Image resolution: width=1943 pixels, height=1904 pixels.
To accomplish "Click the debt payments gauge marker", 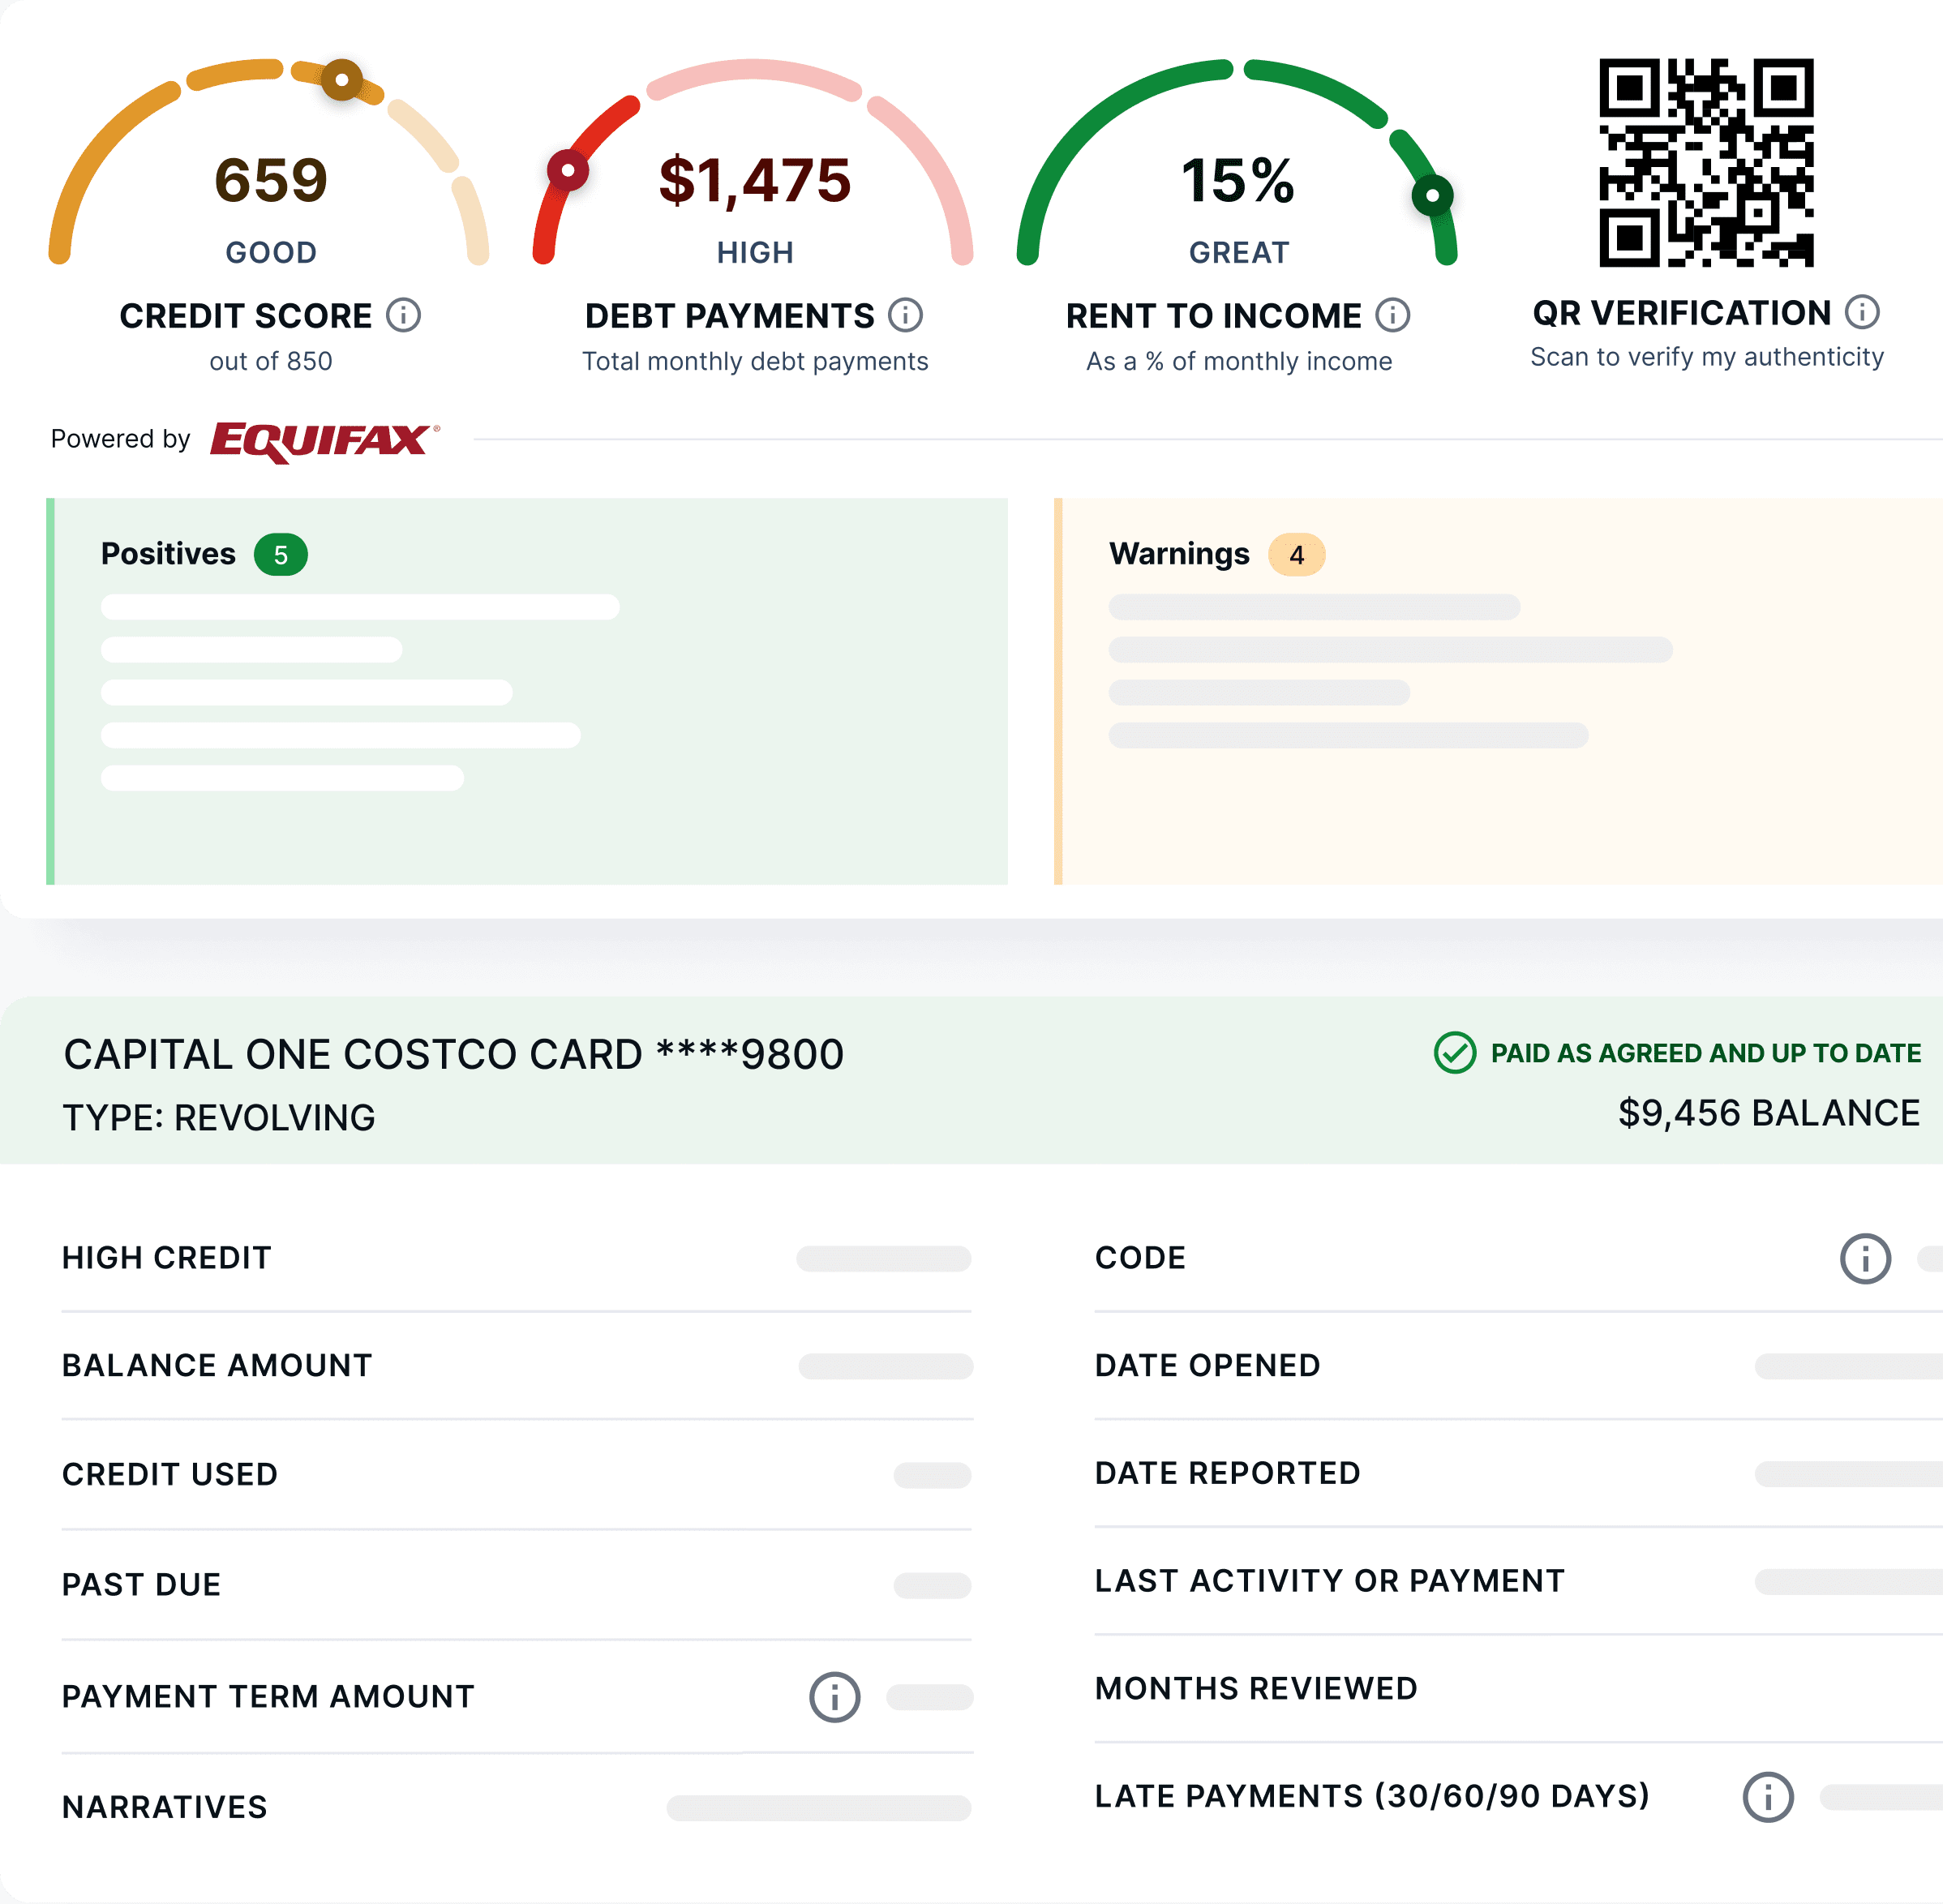I will (x=568, y=171).
